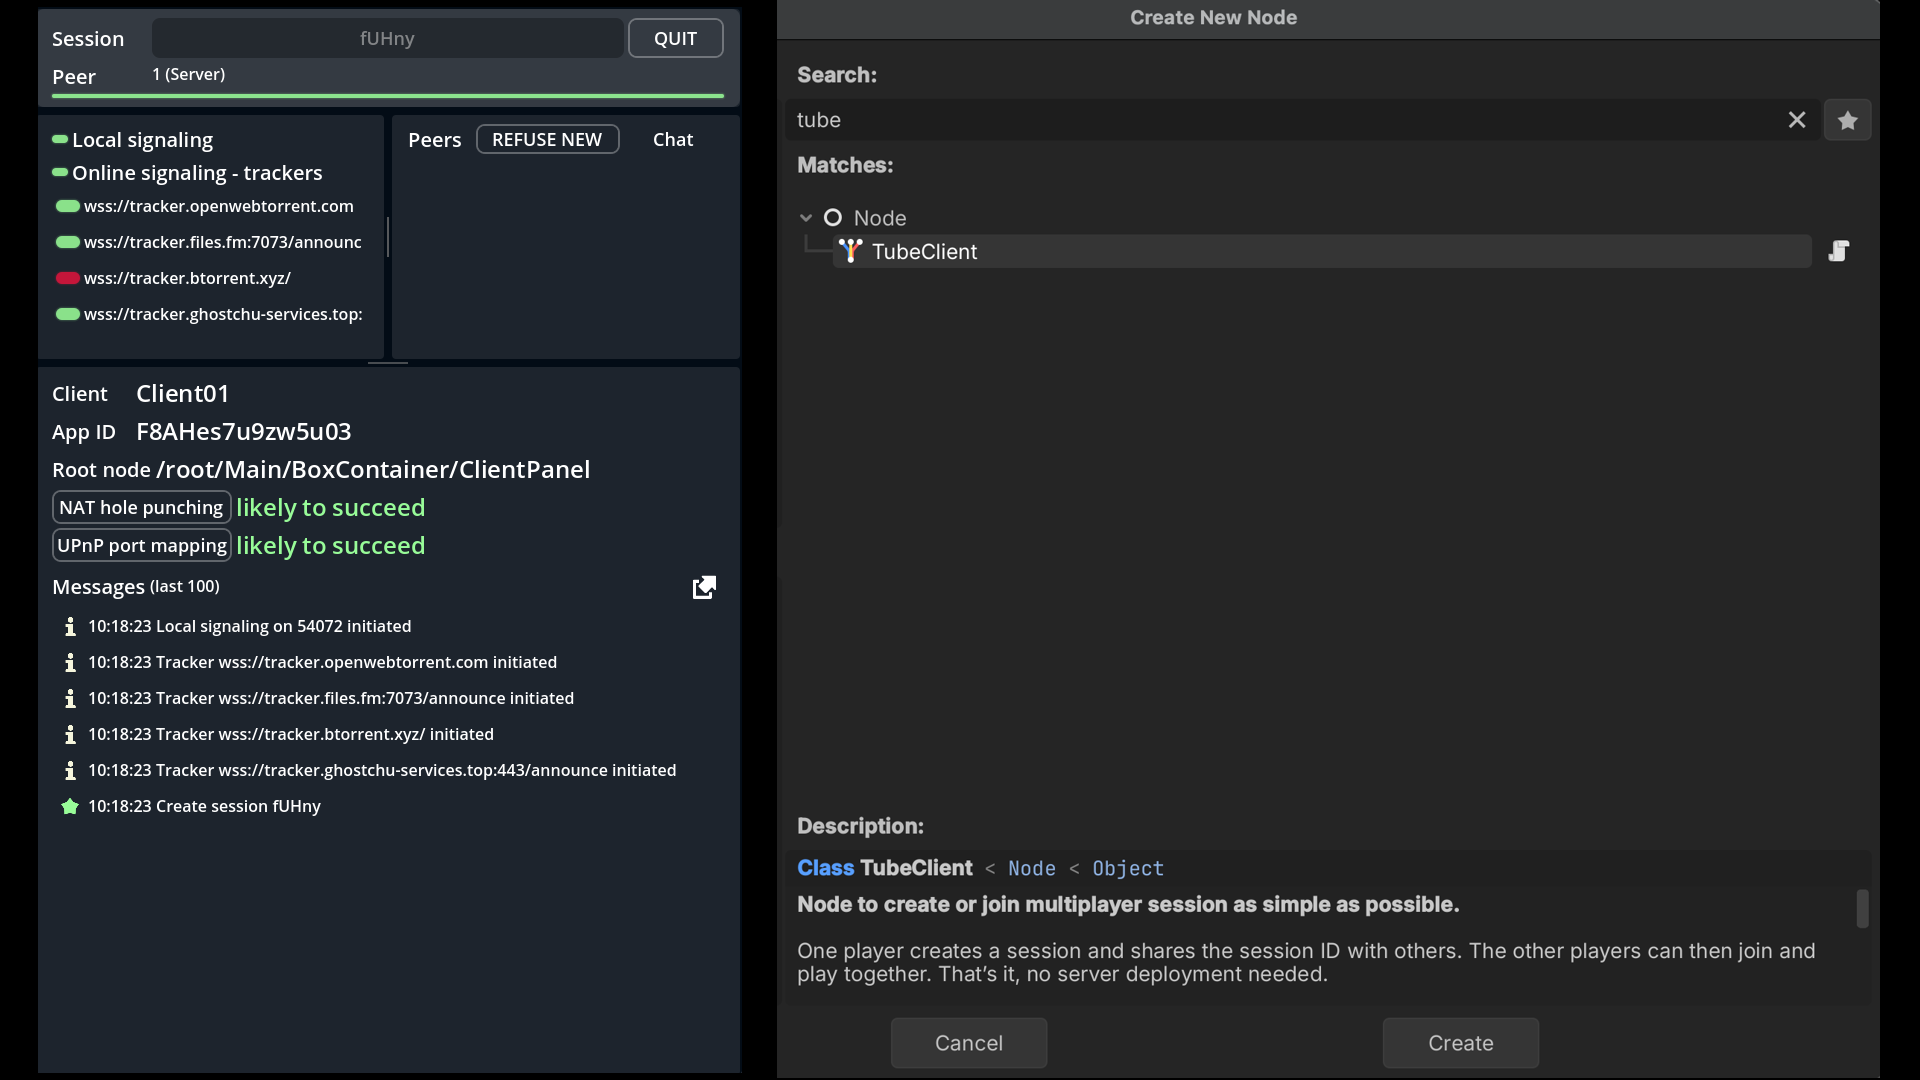The image size is (1920, 1080).
Task: Select the ghostchu-services tracker status indicator
Action: point(68,314)
